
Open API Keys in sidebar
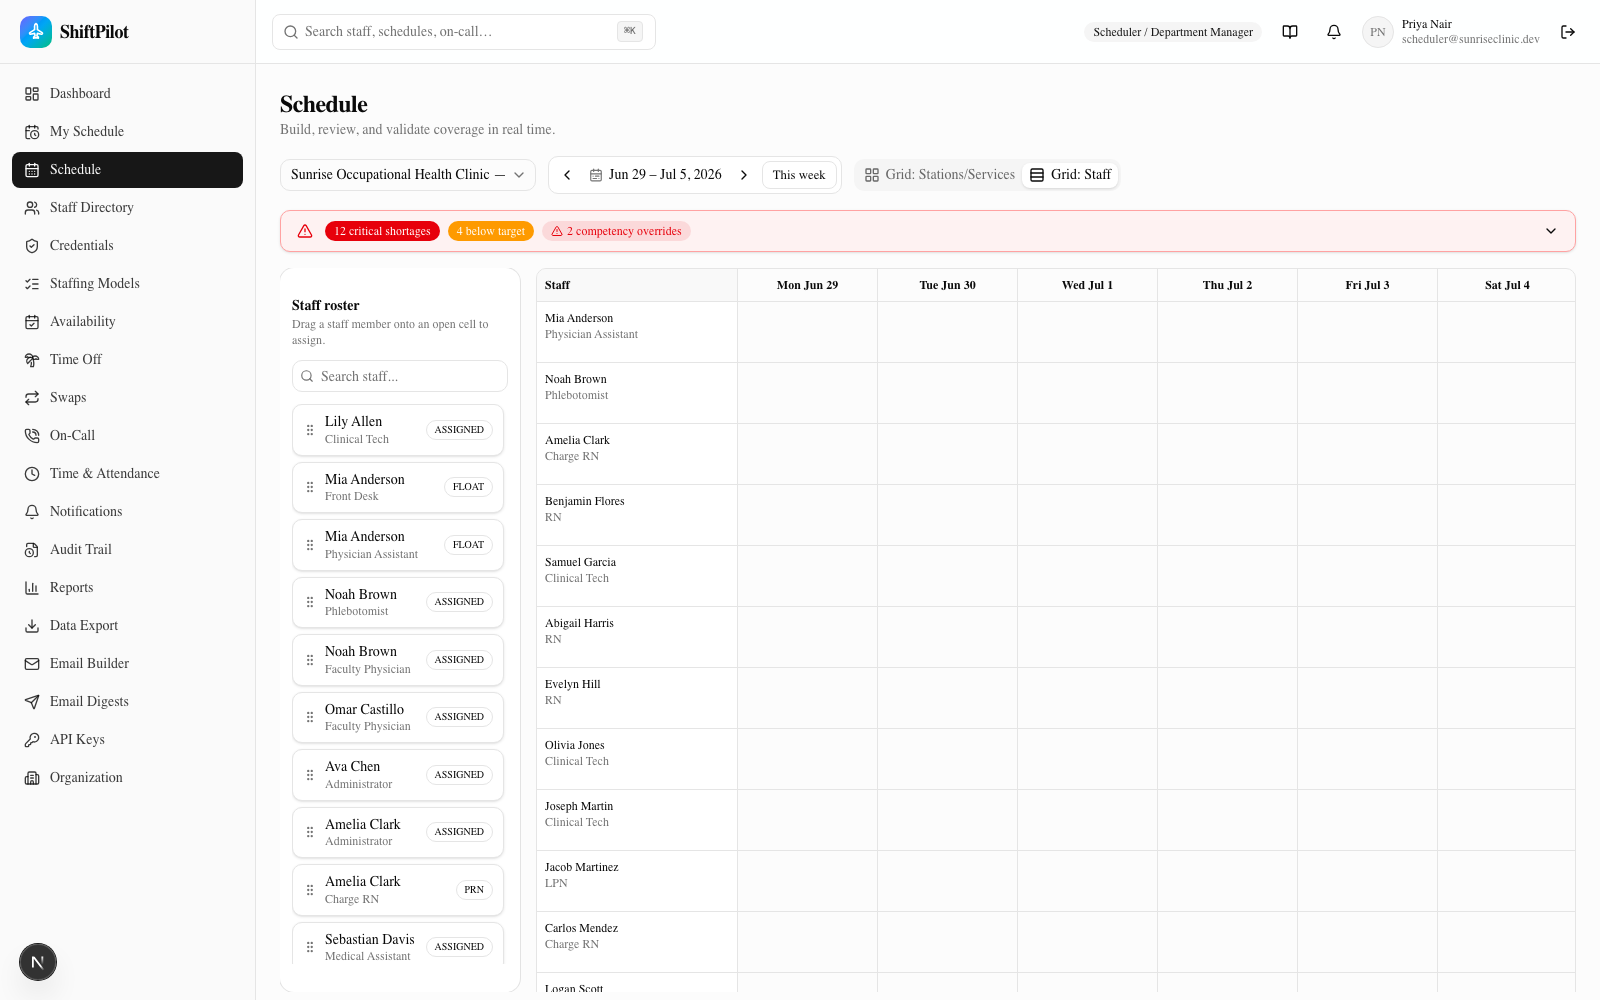[x=127, y=740]
